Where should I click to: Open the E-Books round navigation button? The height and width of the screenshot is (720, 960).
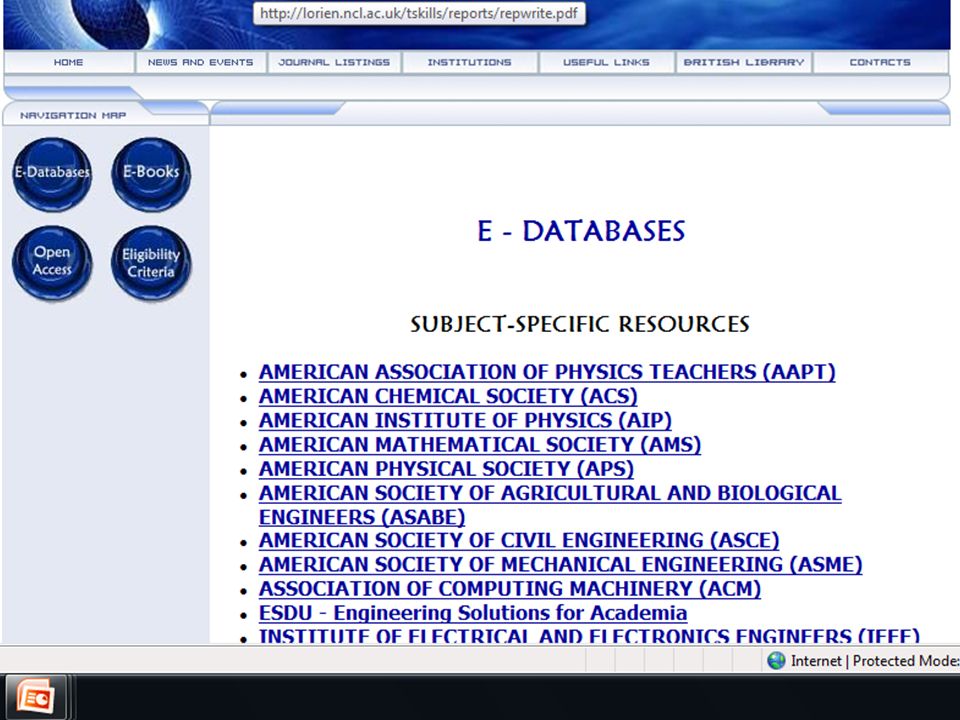[151, 174]
